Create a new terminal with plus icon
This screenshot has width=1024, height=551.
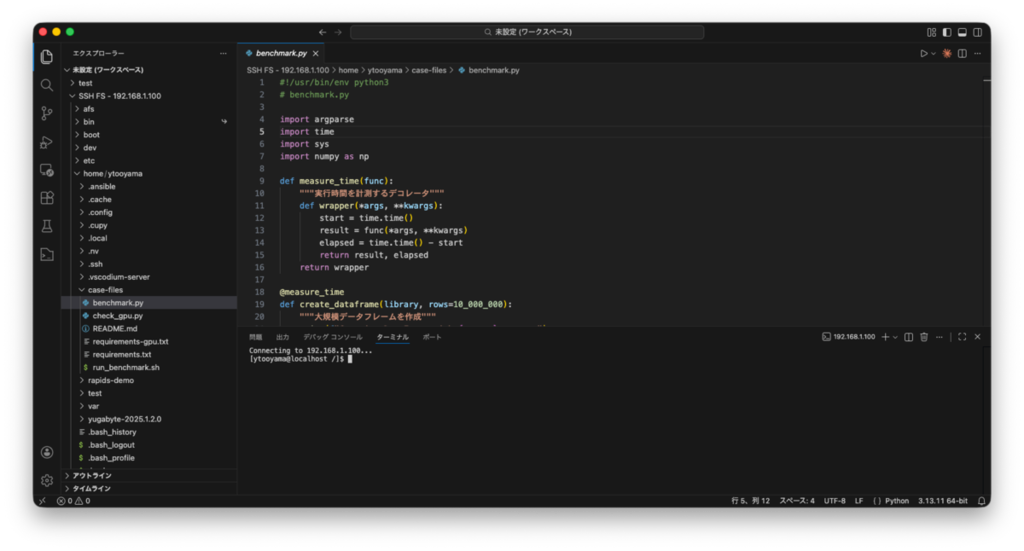click(x=886, y=337)
